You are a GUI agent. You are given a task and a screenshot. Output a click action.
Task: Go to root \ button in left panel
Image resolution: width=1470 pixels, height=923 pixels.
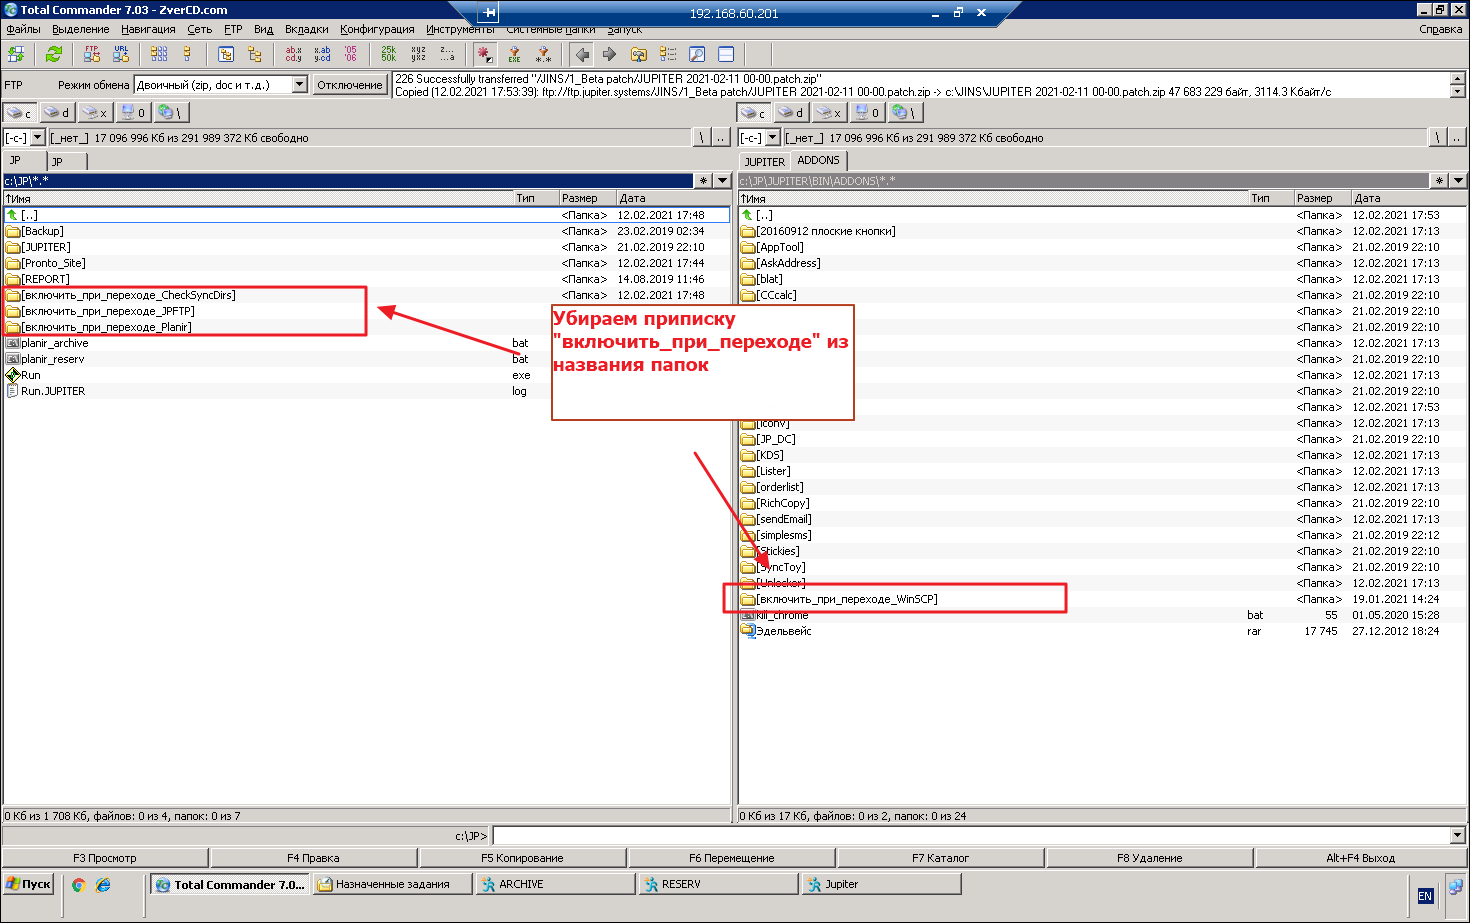[x=702, y=138]
